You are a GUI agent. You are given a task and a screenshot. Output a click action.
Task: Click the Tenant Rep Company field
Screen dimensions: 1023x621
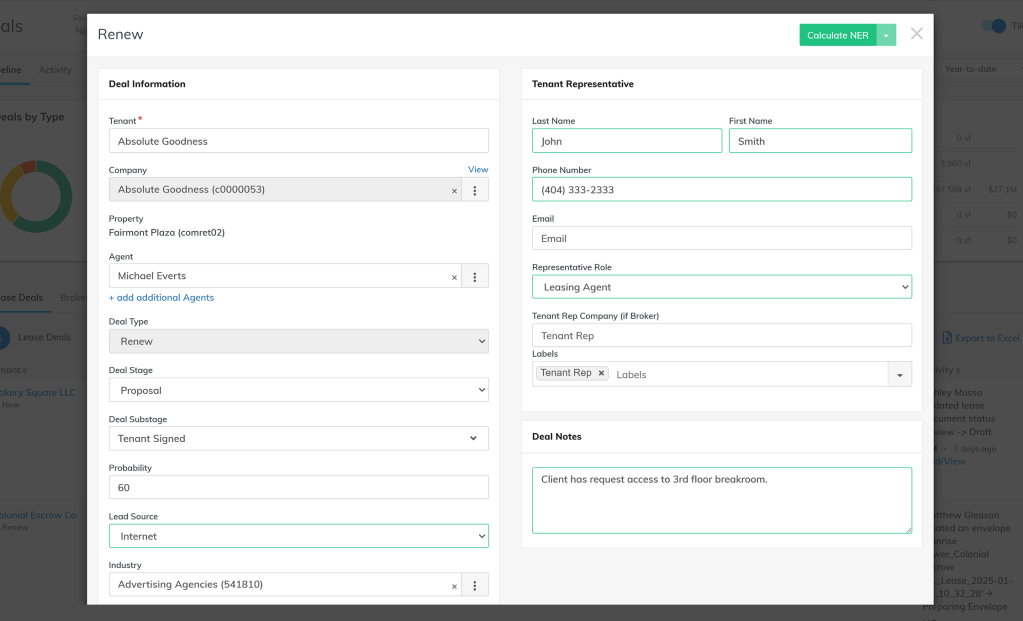(722, 335)
